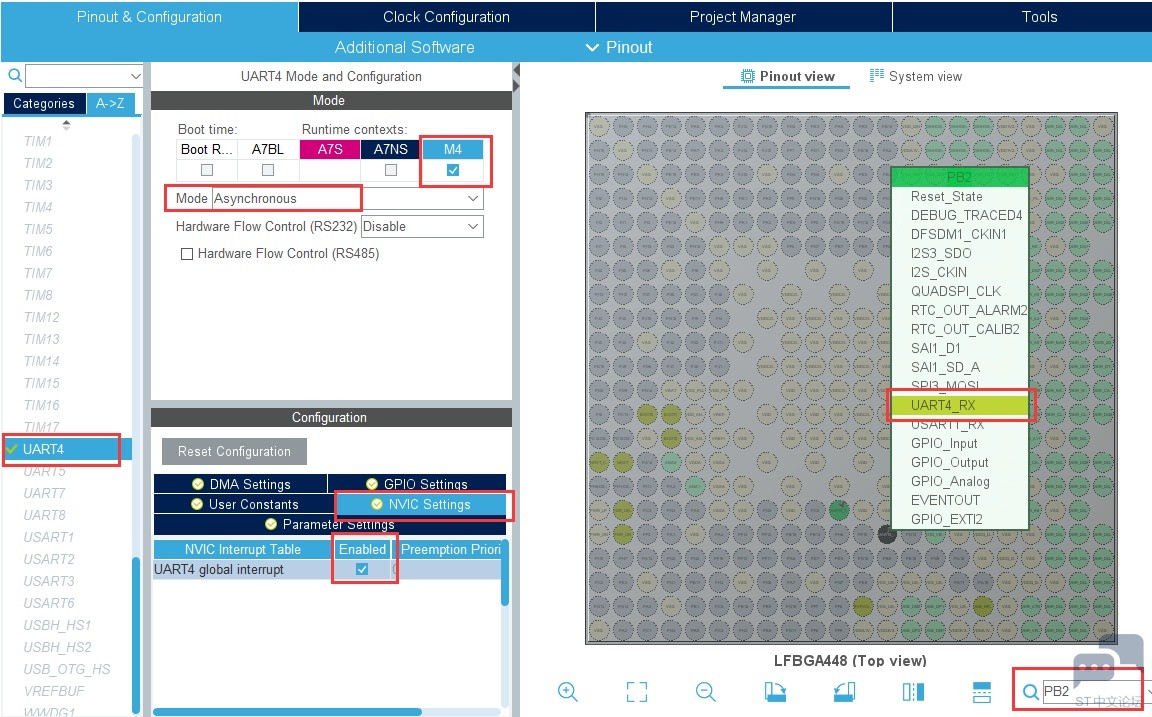Click the zoom in icon below pinout

click(568, 691)
